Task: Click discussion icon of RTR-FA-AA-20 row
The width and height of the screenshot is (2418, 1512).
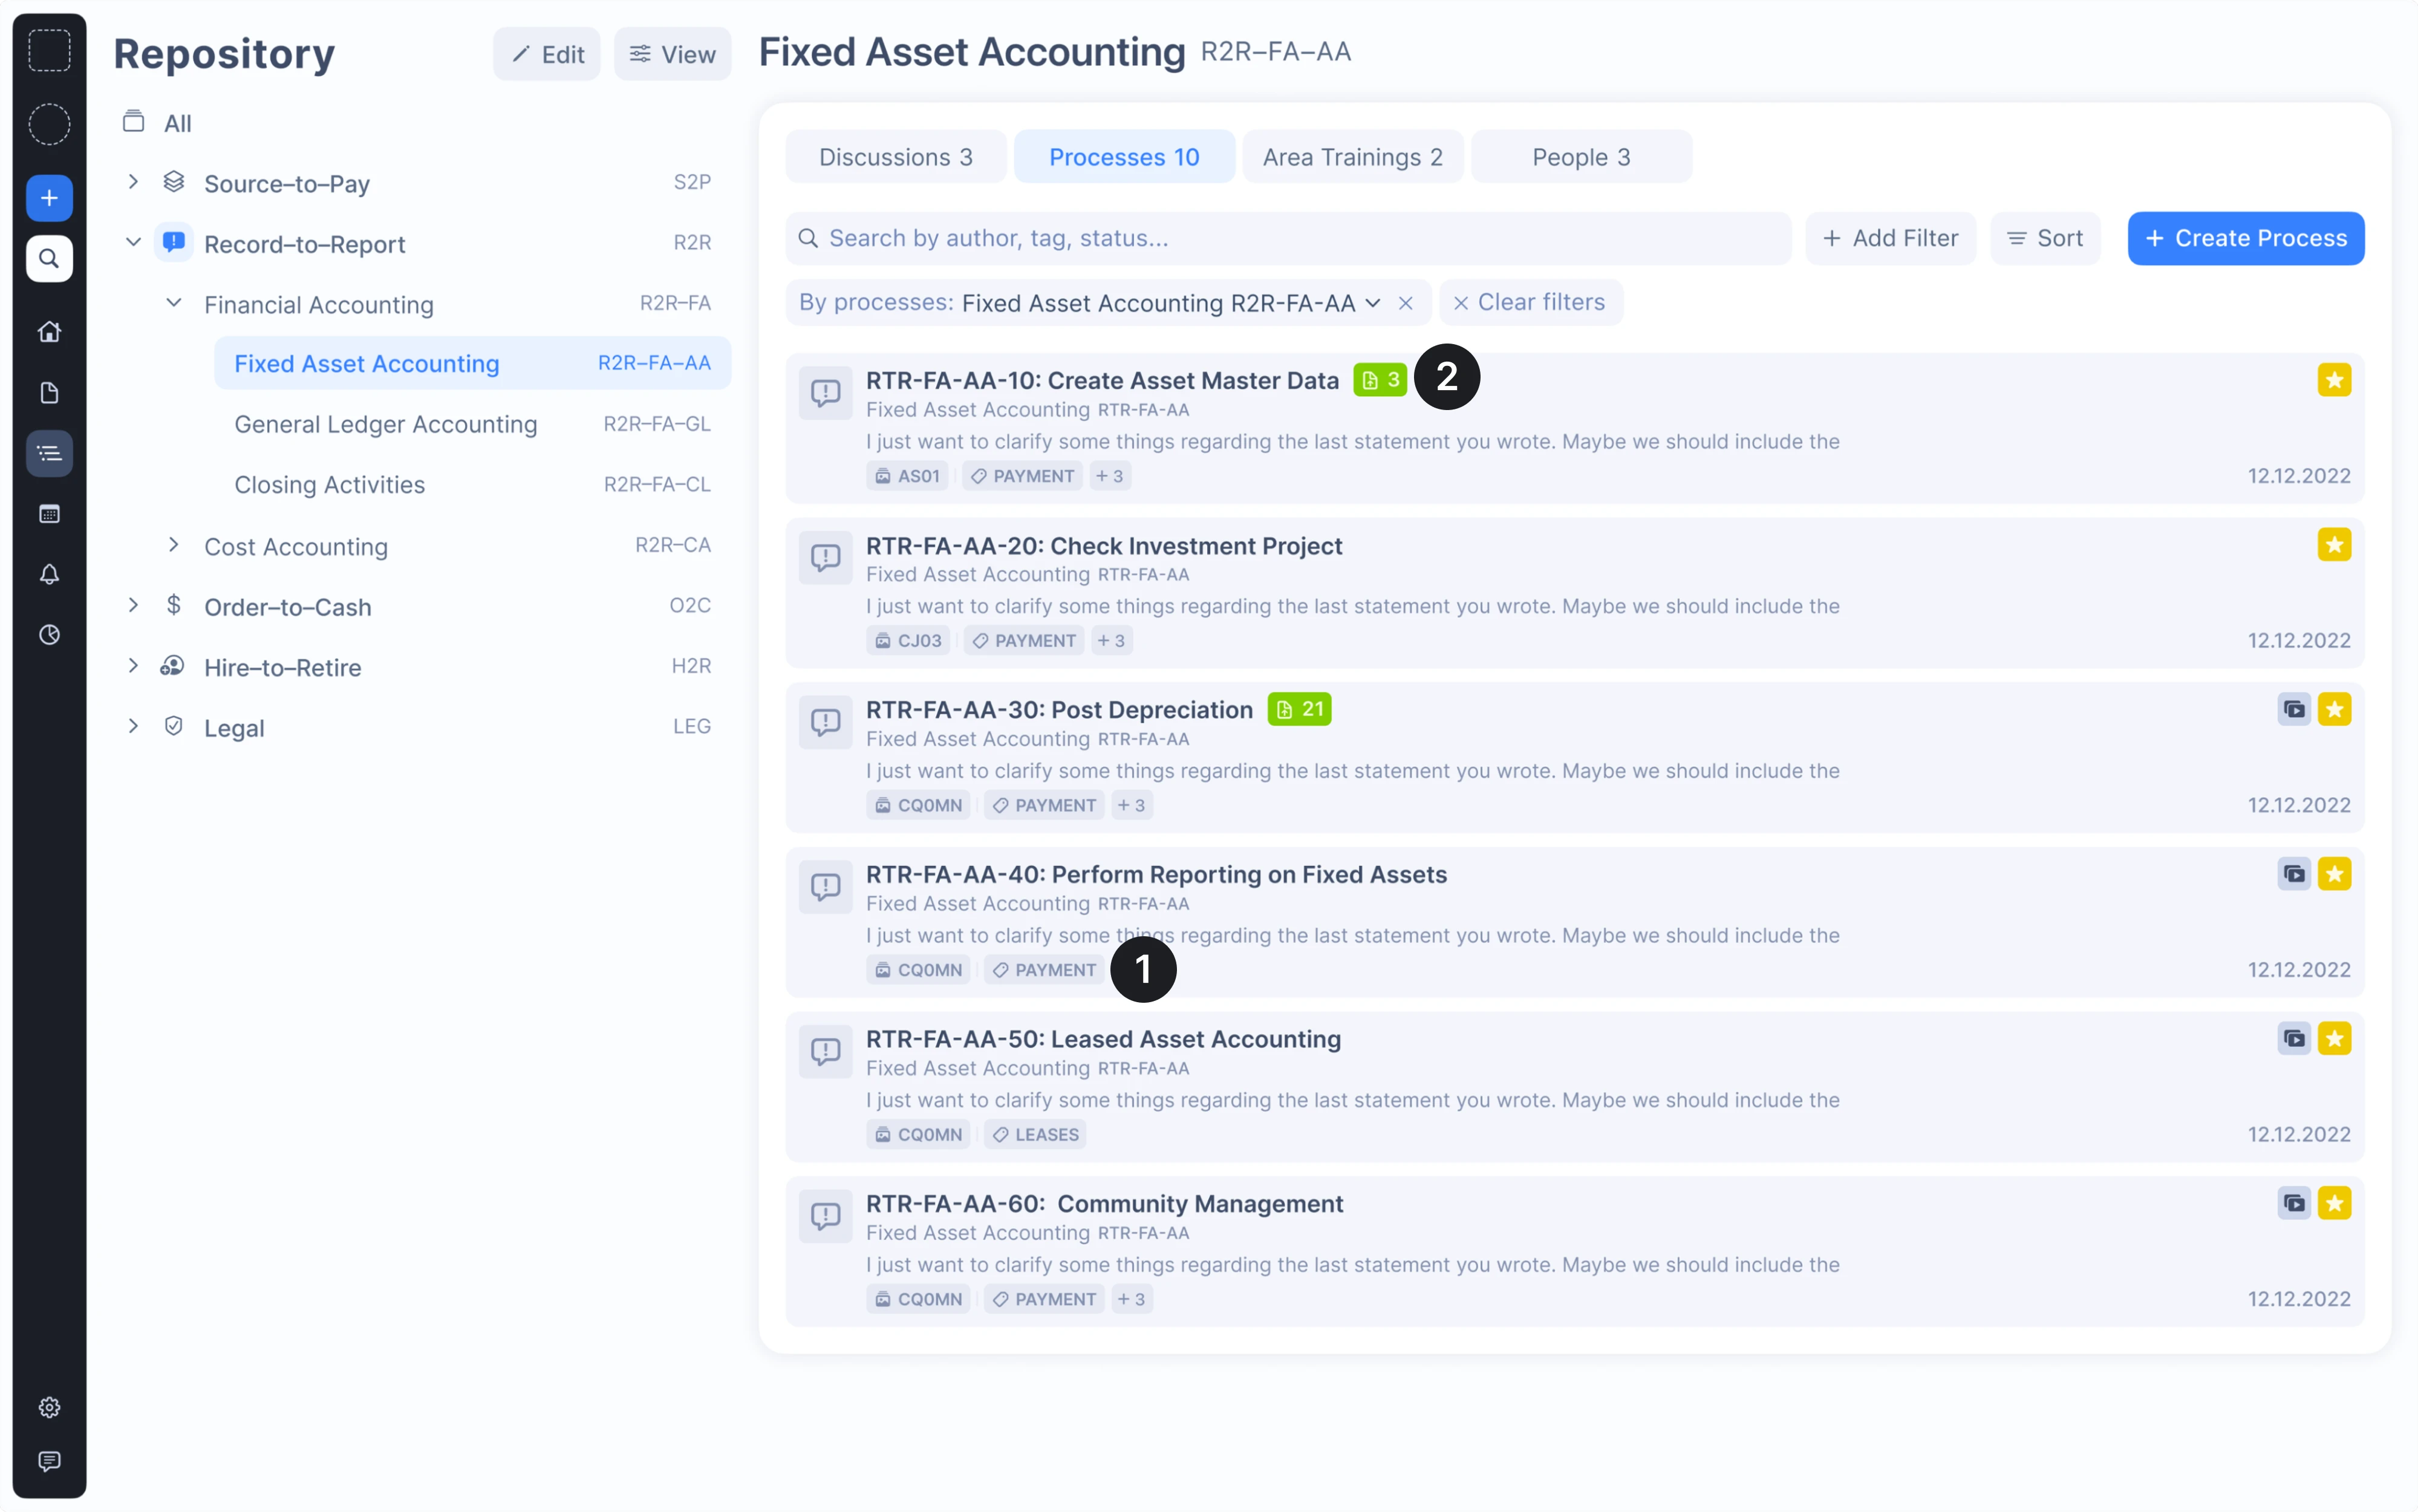Action: pos(825,557)
